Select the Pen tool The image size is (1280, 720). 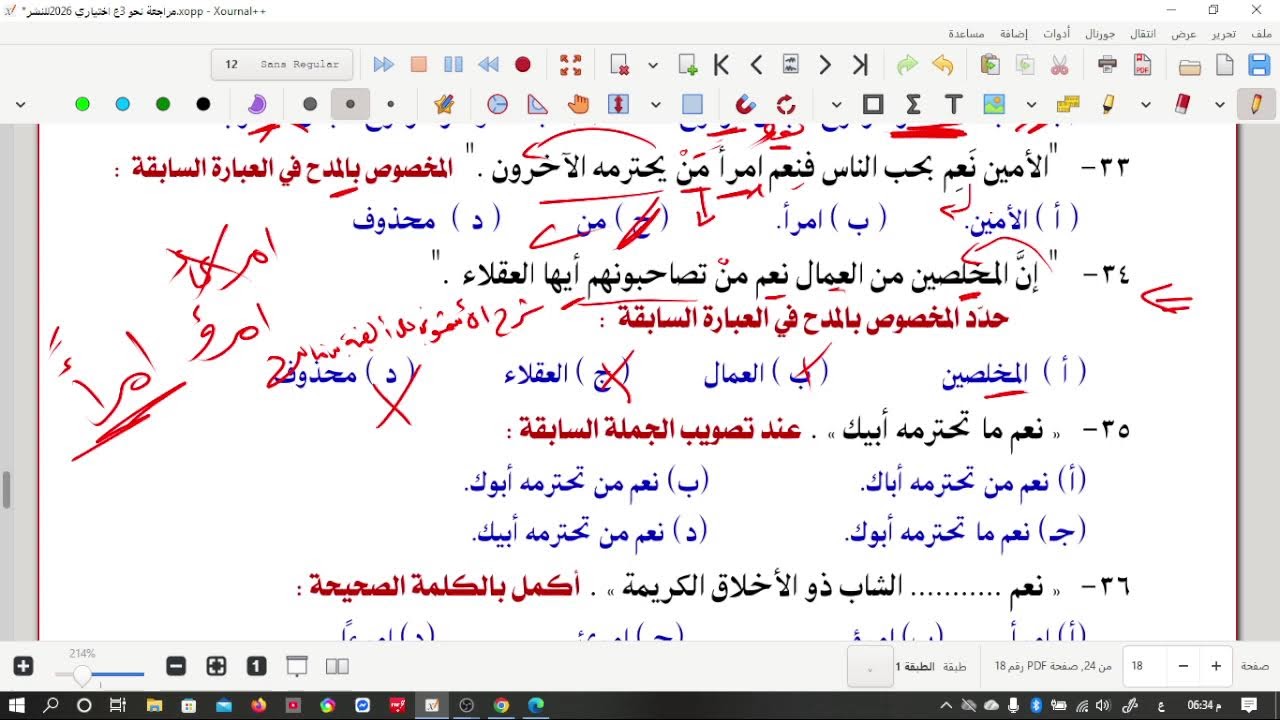pyautogui.click(x=1255, y=104)
